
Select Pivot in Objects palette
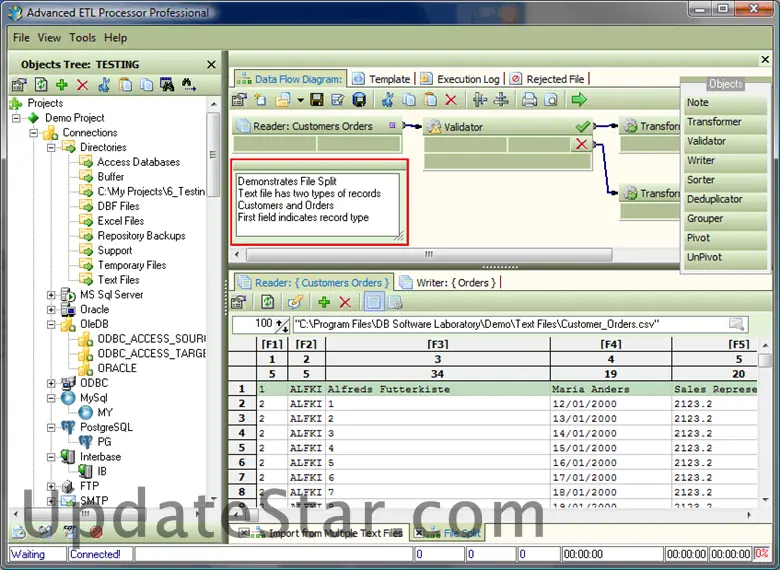coord(724,238)
